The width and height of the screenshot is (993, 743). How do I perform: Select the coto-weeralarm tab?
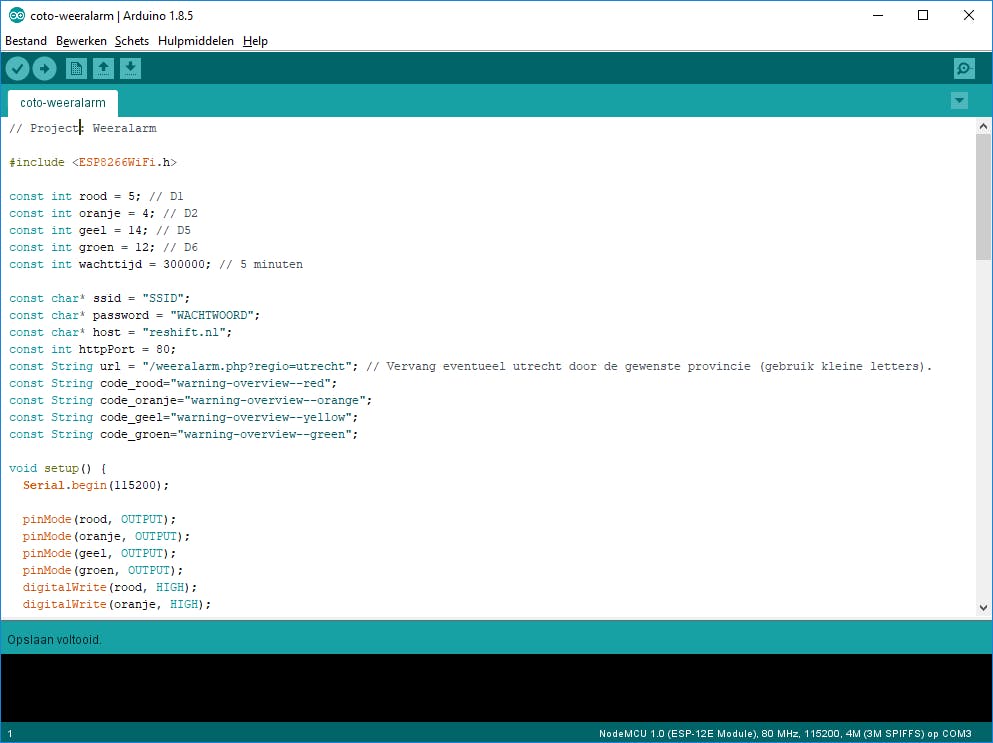[62, 103]
